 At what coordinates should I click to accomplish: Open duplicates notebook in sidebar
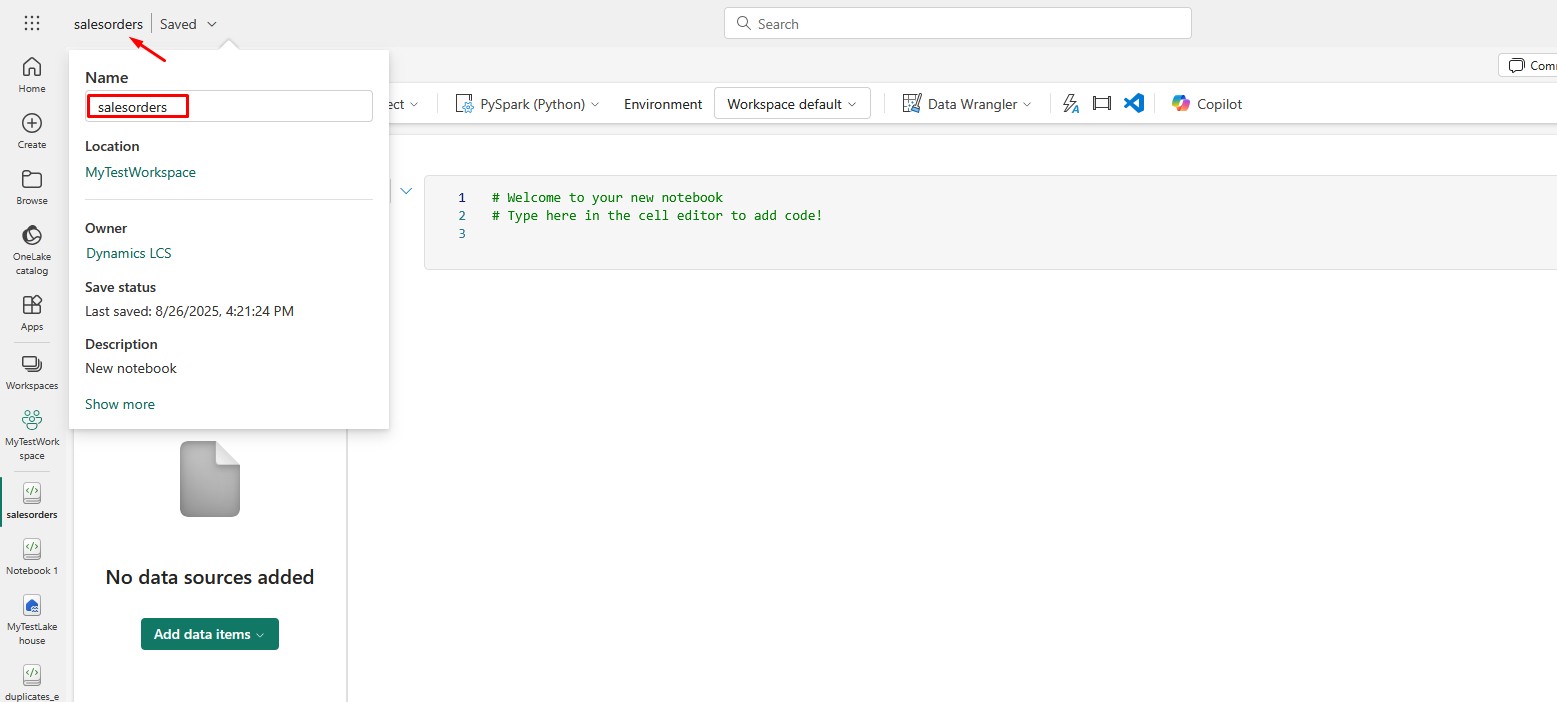32,682
